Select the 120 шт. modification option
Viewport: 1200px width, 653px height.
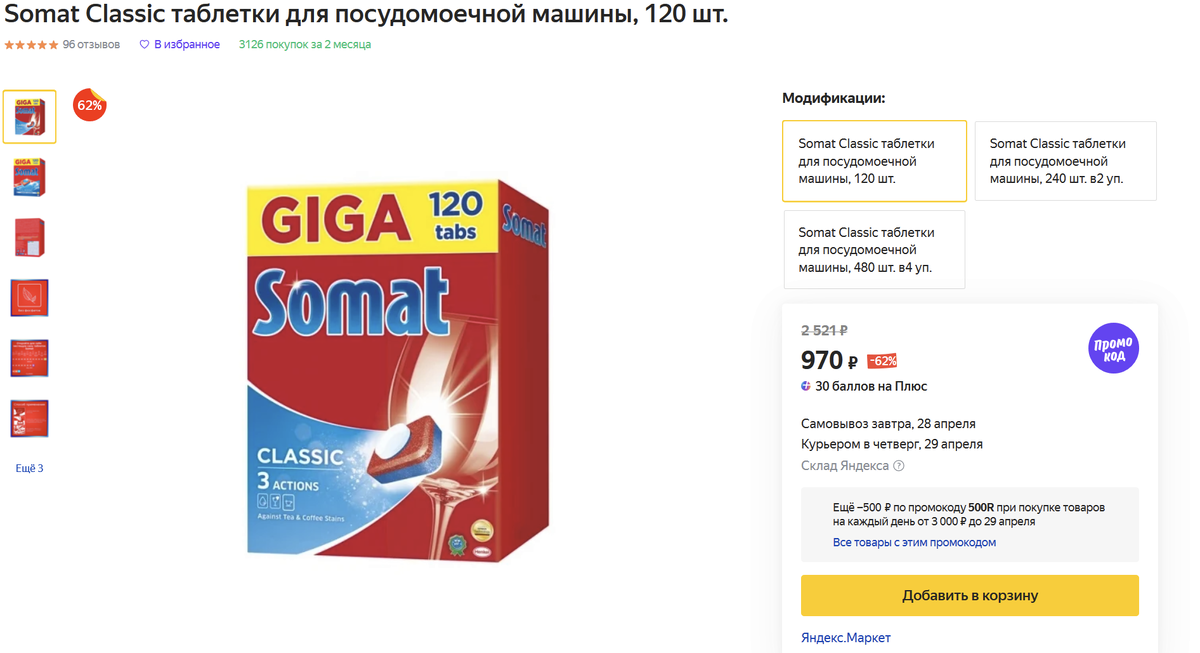click(x=875, y=161)
